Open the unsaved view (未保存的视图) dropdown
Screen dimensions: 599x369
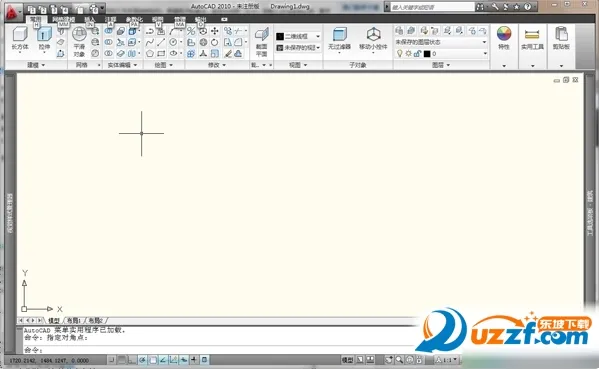tap(298, 48)
